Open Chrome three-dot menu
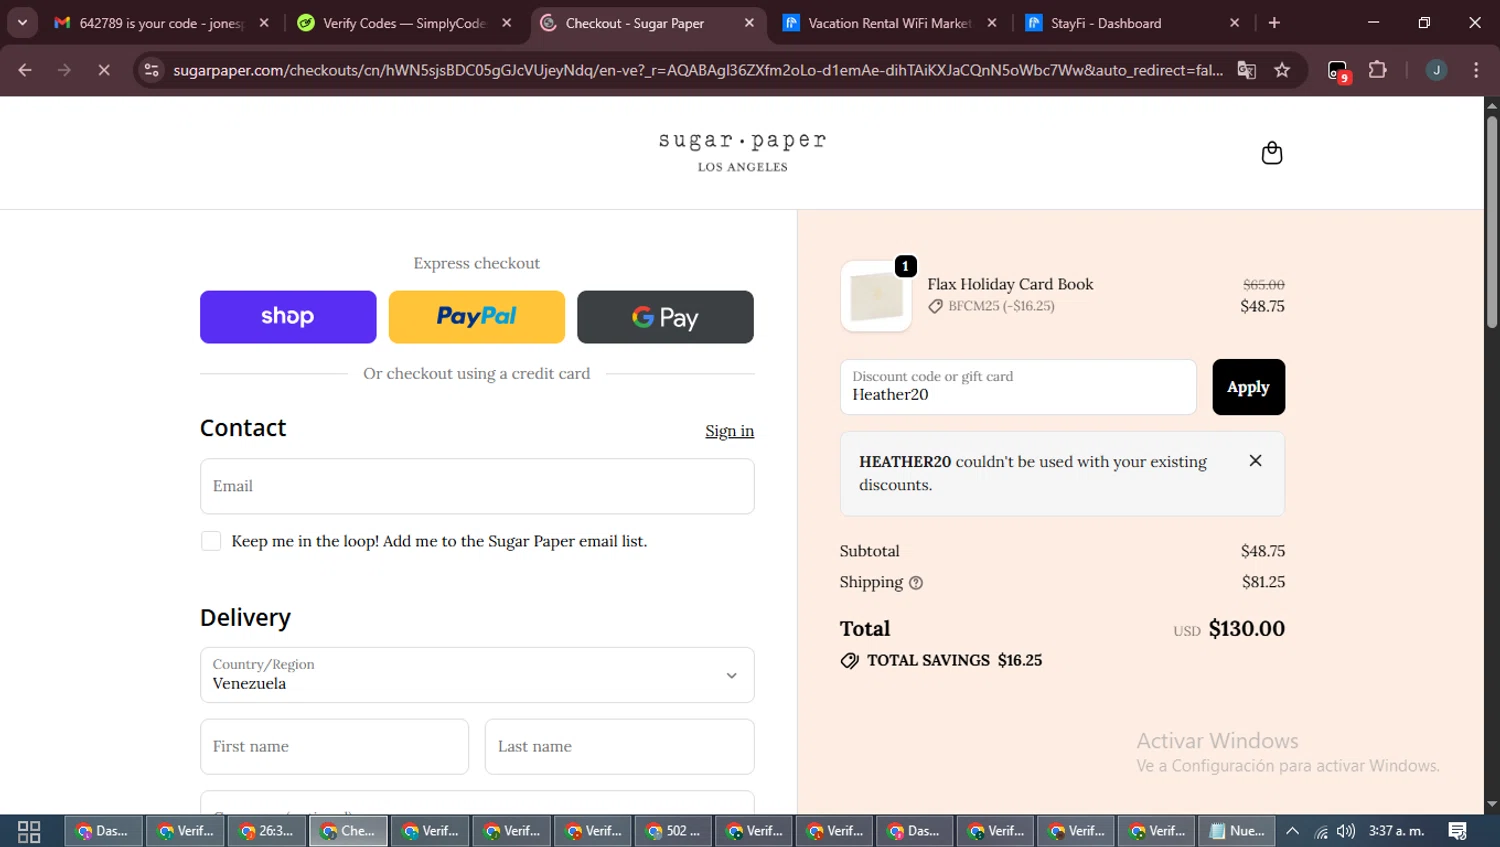 click(1476, 70)
